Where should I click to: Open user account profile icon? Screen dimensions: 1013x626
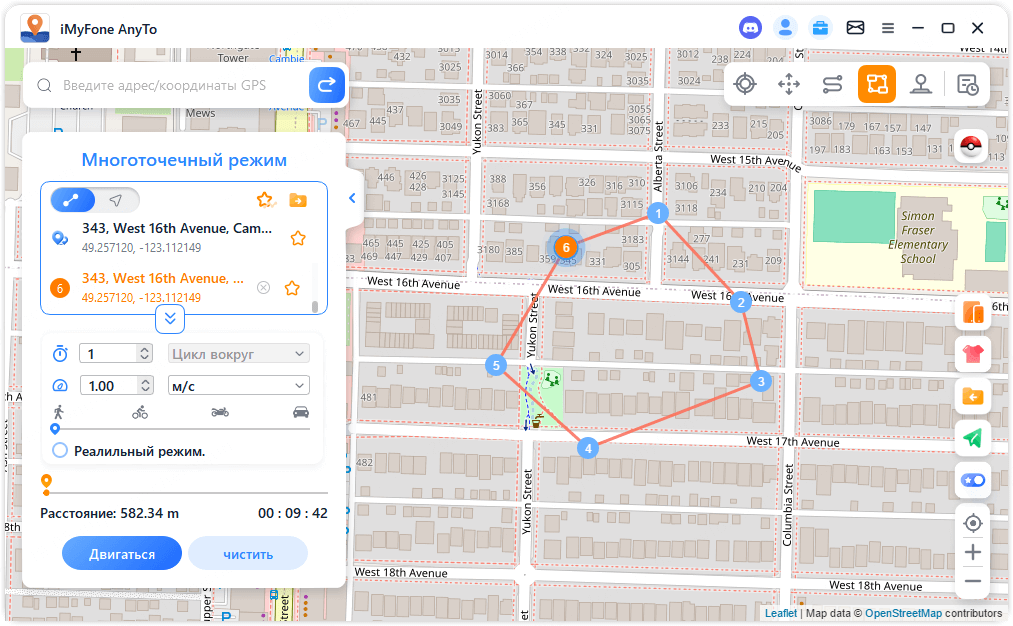pos(785,28)
